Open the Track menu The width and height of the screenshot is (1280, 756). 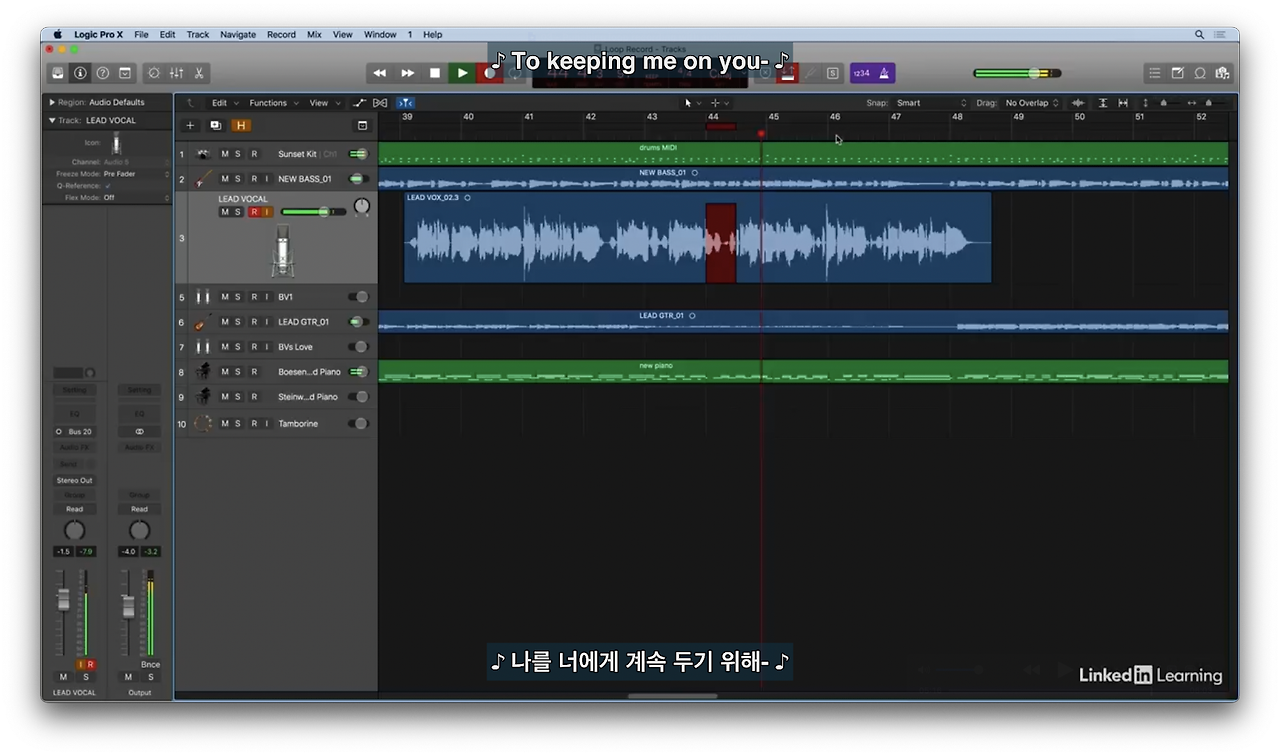pos(198,34)
